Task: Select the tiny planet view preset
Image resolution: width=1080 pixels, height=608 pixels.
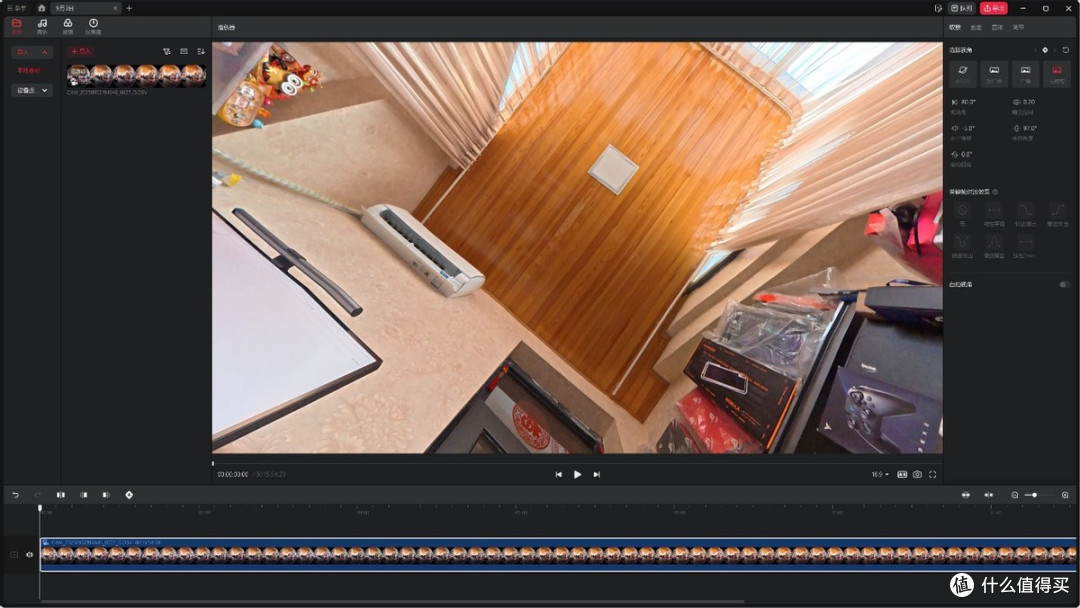Action: click(963, 74)
